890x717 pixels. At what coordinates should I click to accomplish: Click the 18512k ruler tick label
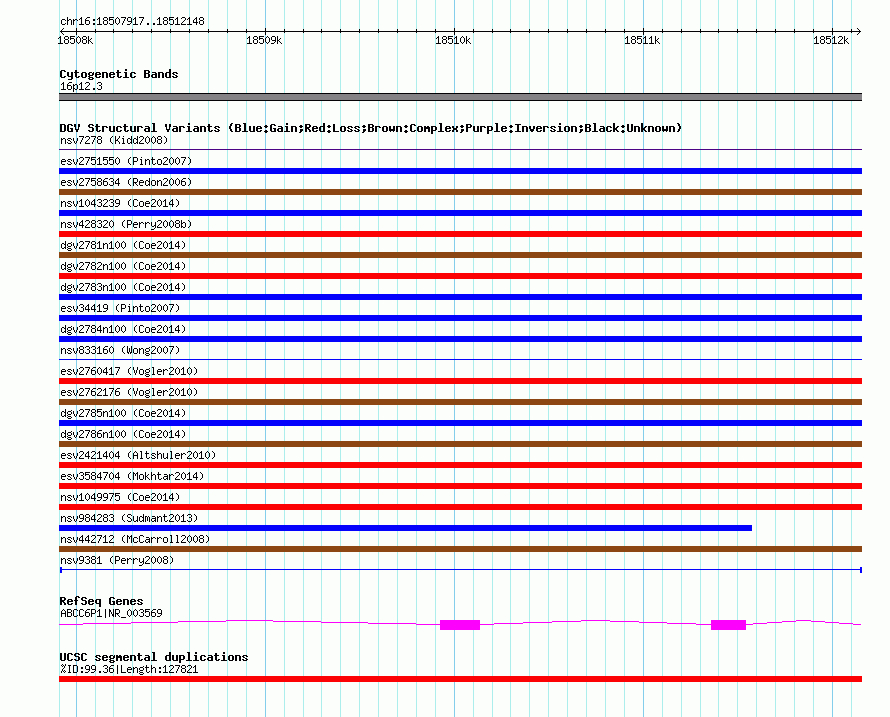pos(831,40)
